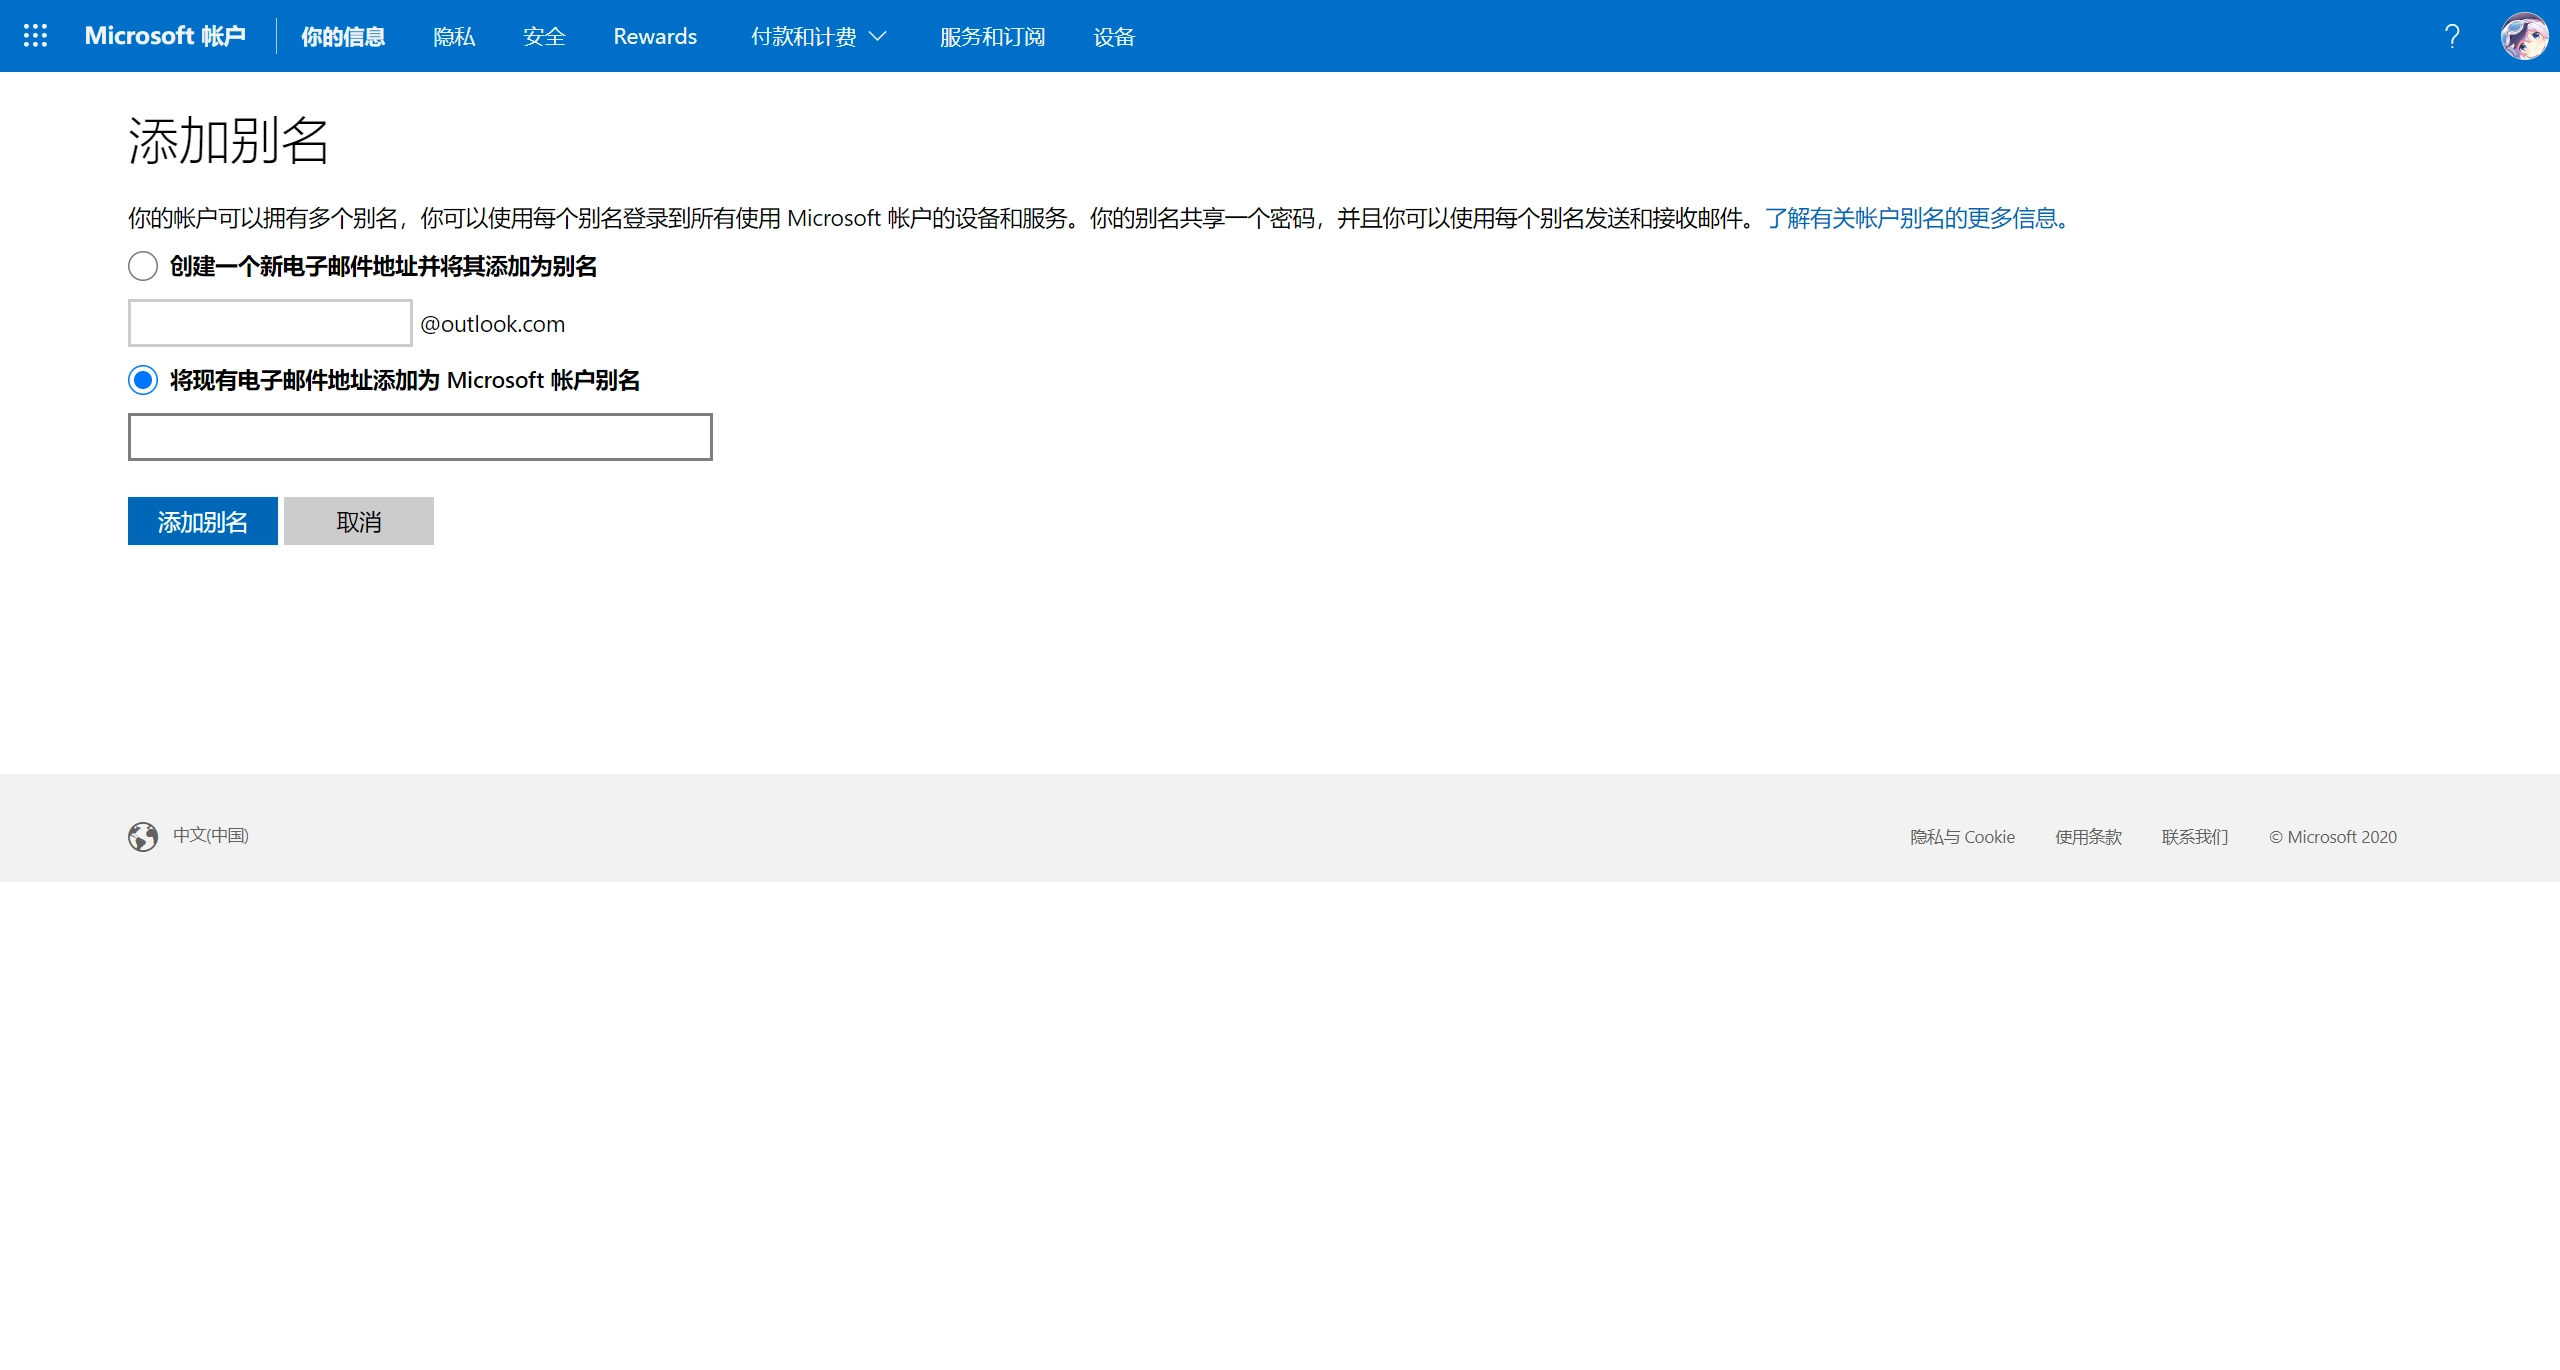Open the 隐私与 Cookie footer link
The height and width of the screenshot is (1370, 2560).
1962,837
